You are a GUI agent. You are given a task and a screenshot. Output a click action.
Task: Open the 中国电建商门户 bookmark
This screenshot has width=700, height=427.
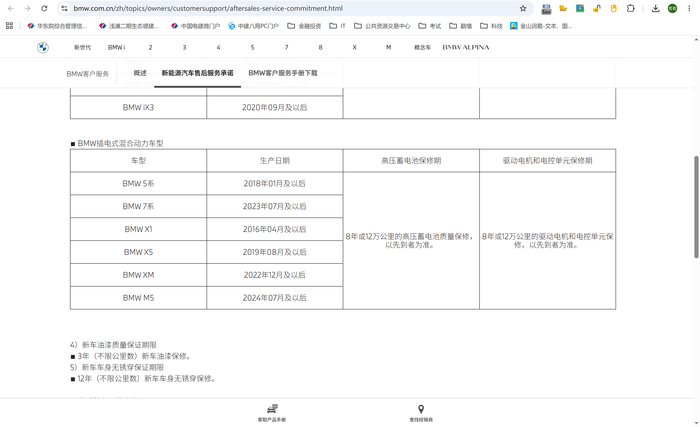[196, 26]
